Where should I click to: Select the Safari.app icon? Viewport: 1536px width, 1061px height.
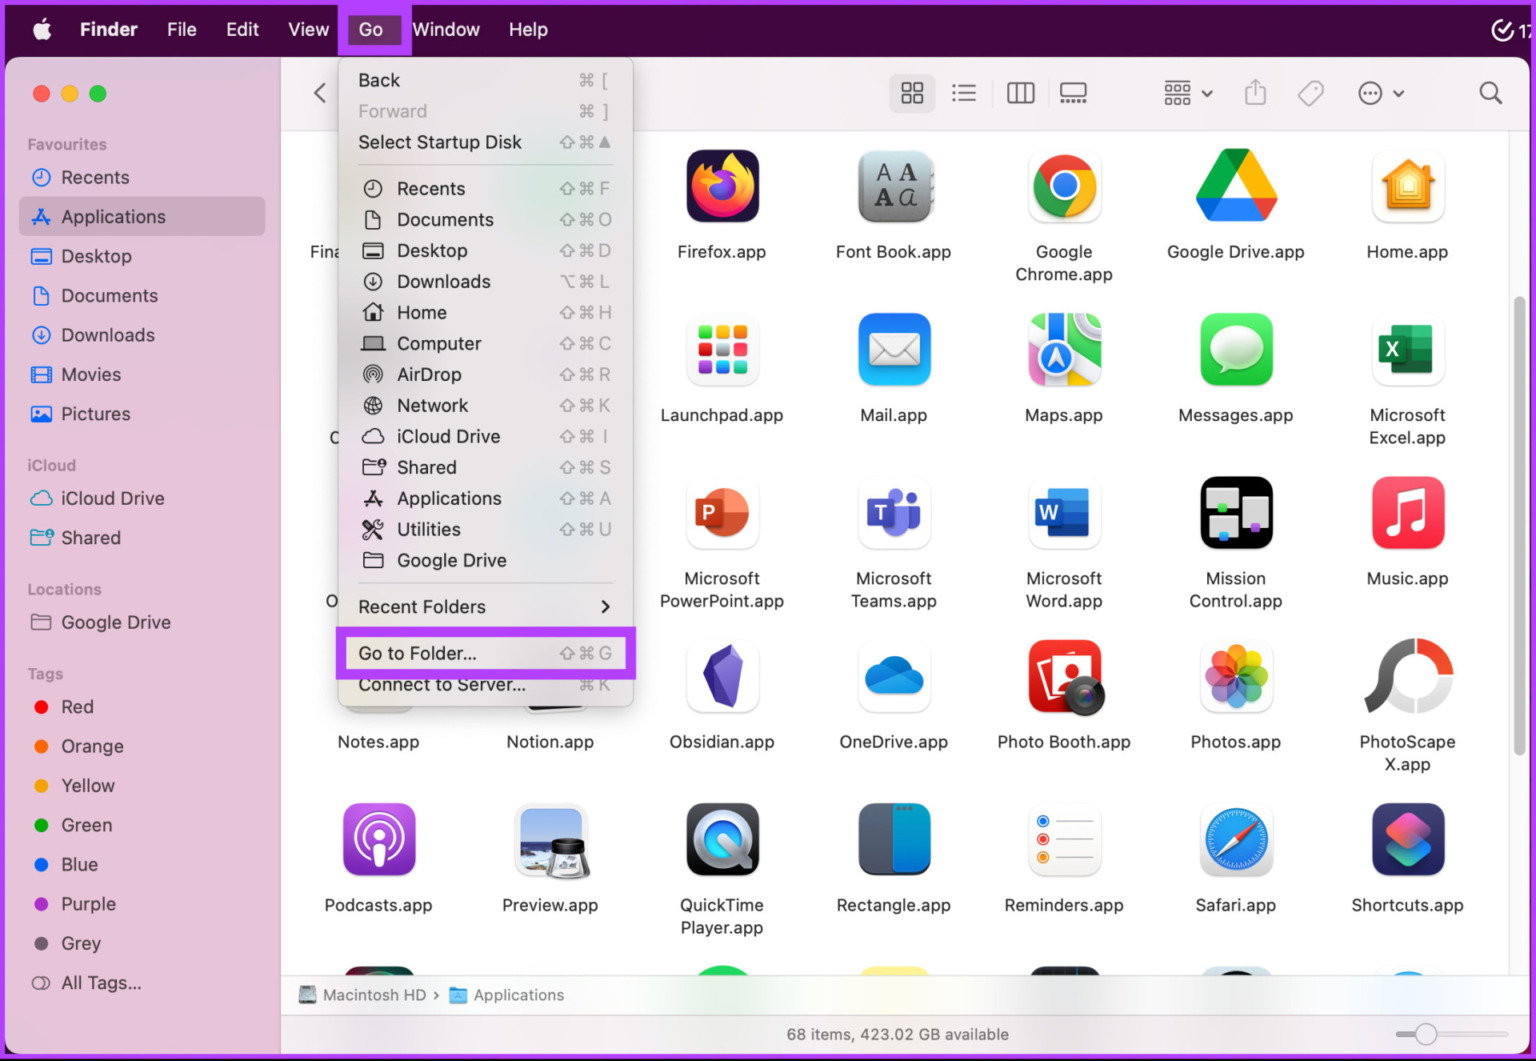[1236, 840]
